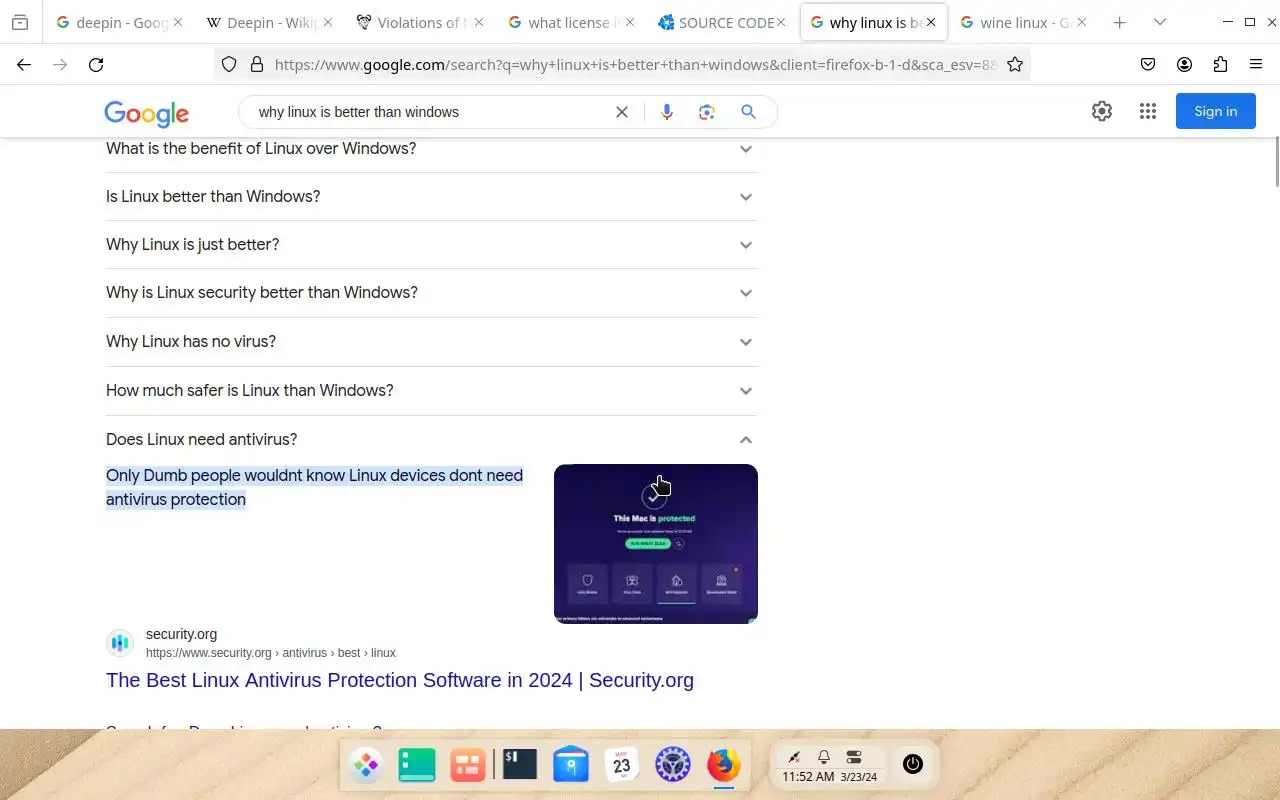
Task: Click the Sign in button
Action: 1215,111
